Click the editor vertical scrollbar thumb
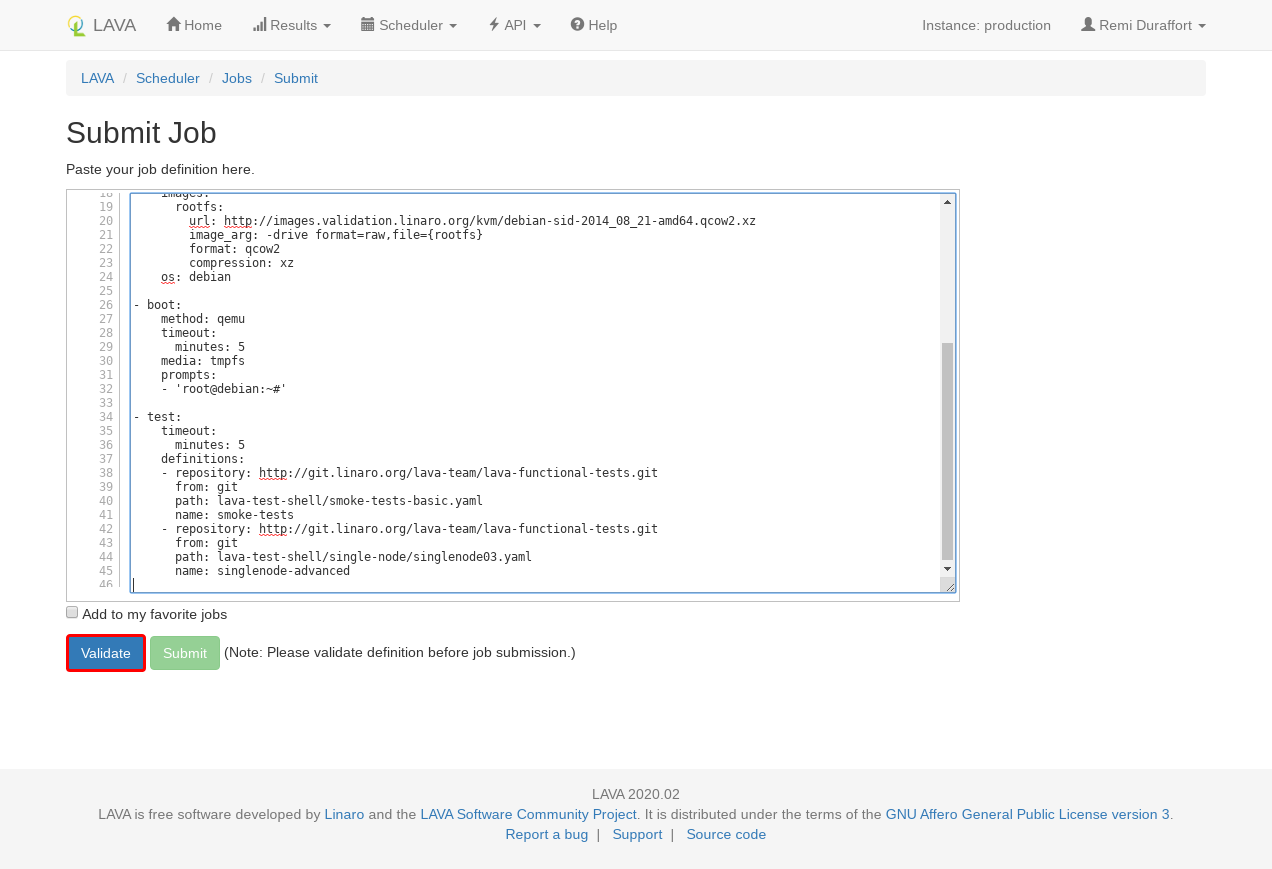 pos(947,450)
